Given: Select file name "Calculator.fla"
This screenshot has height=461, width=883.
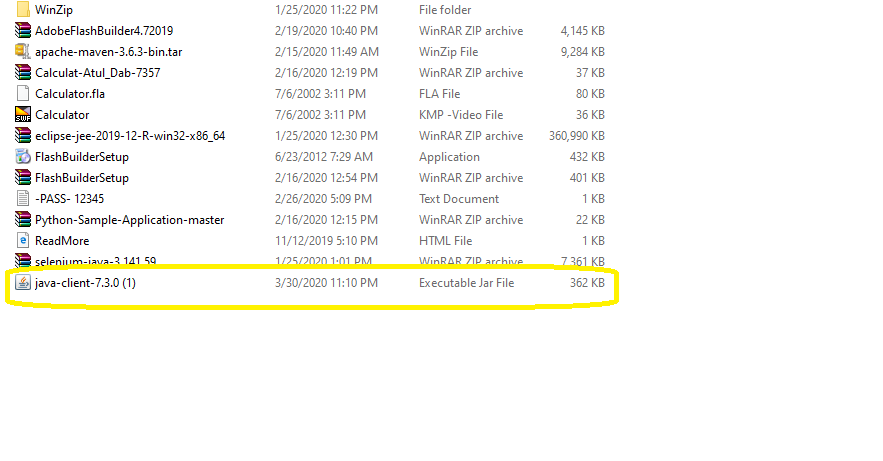Looking at the screenshot, I should pos(70,93).
